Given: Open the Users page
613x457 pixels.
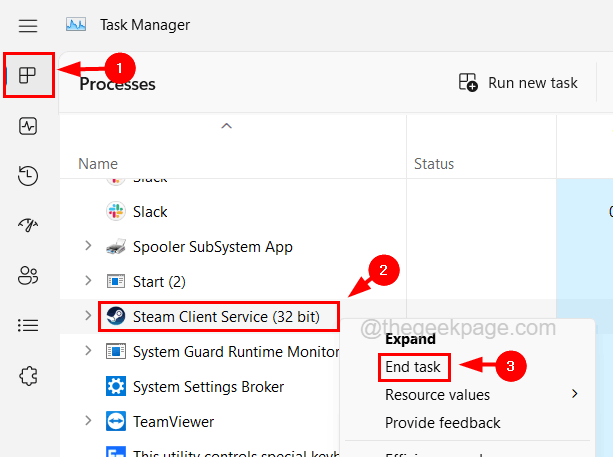Looking at the screenshot, I should [28, 276].
